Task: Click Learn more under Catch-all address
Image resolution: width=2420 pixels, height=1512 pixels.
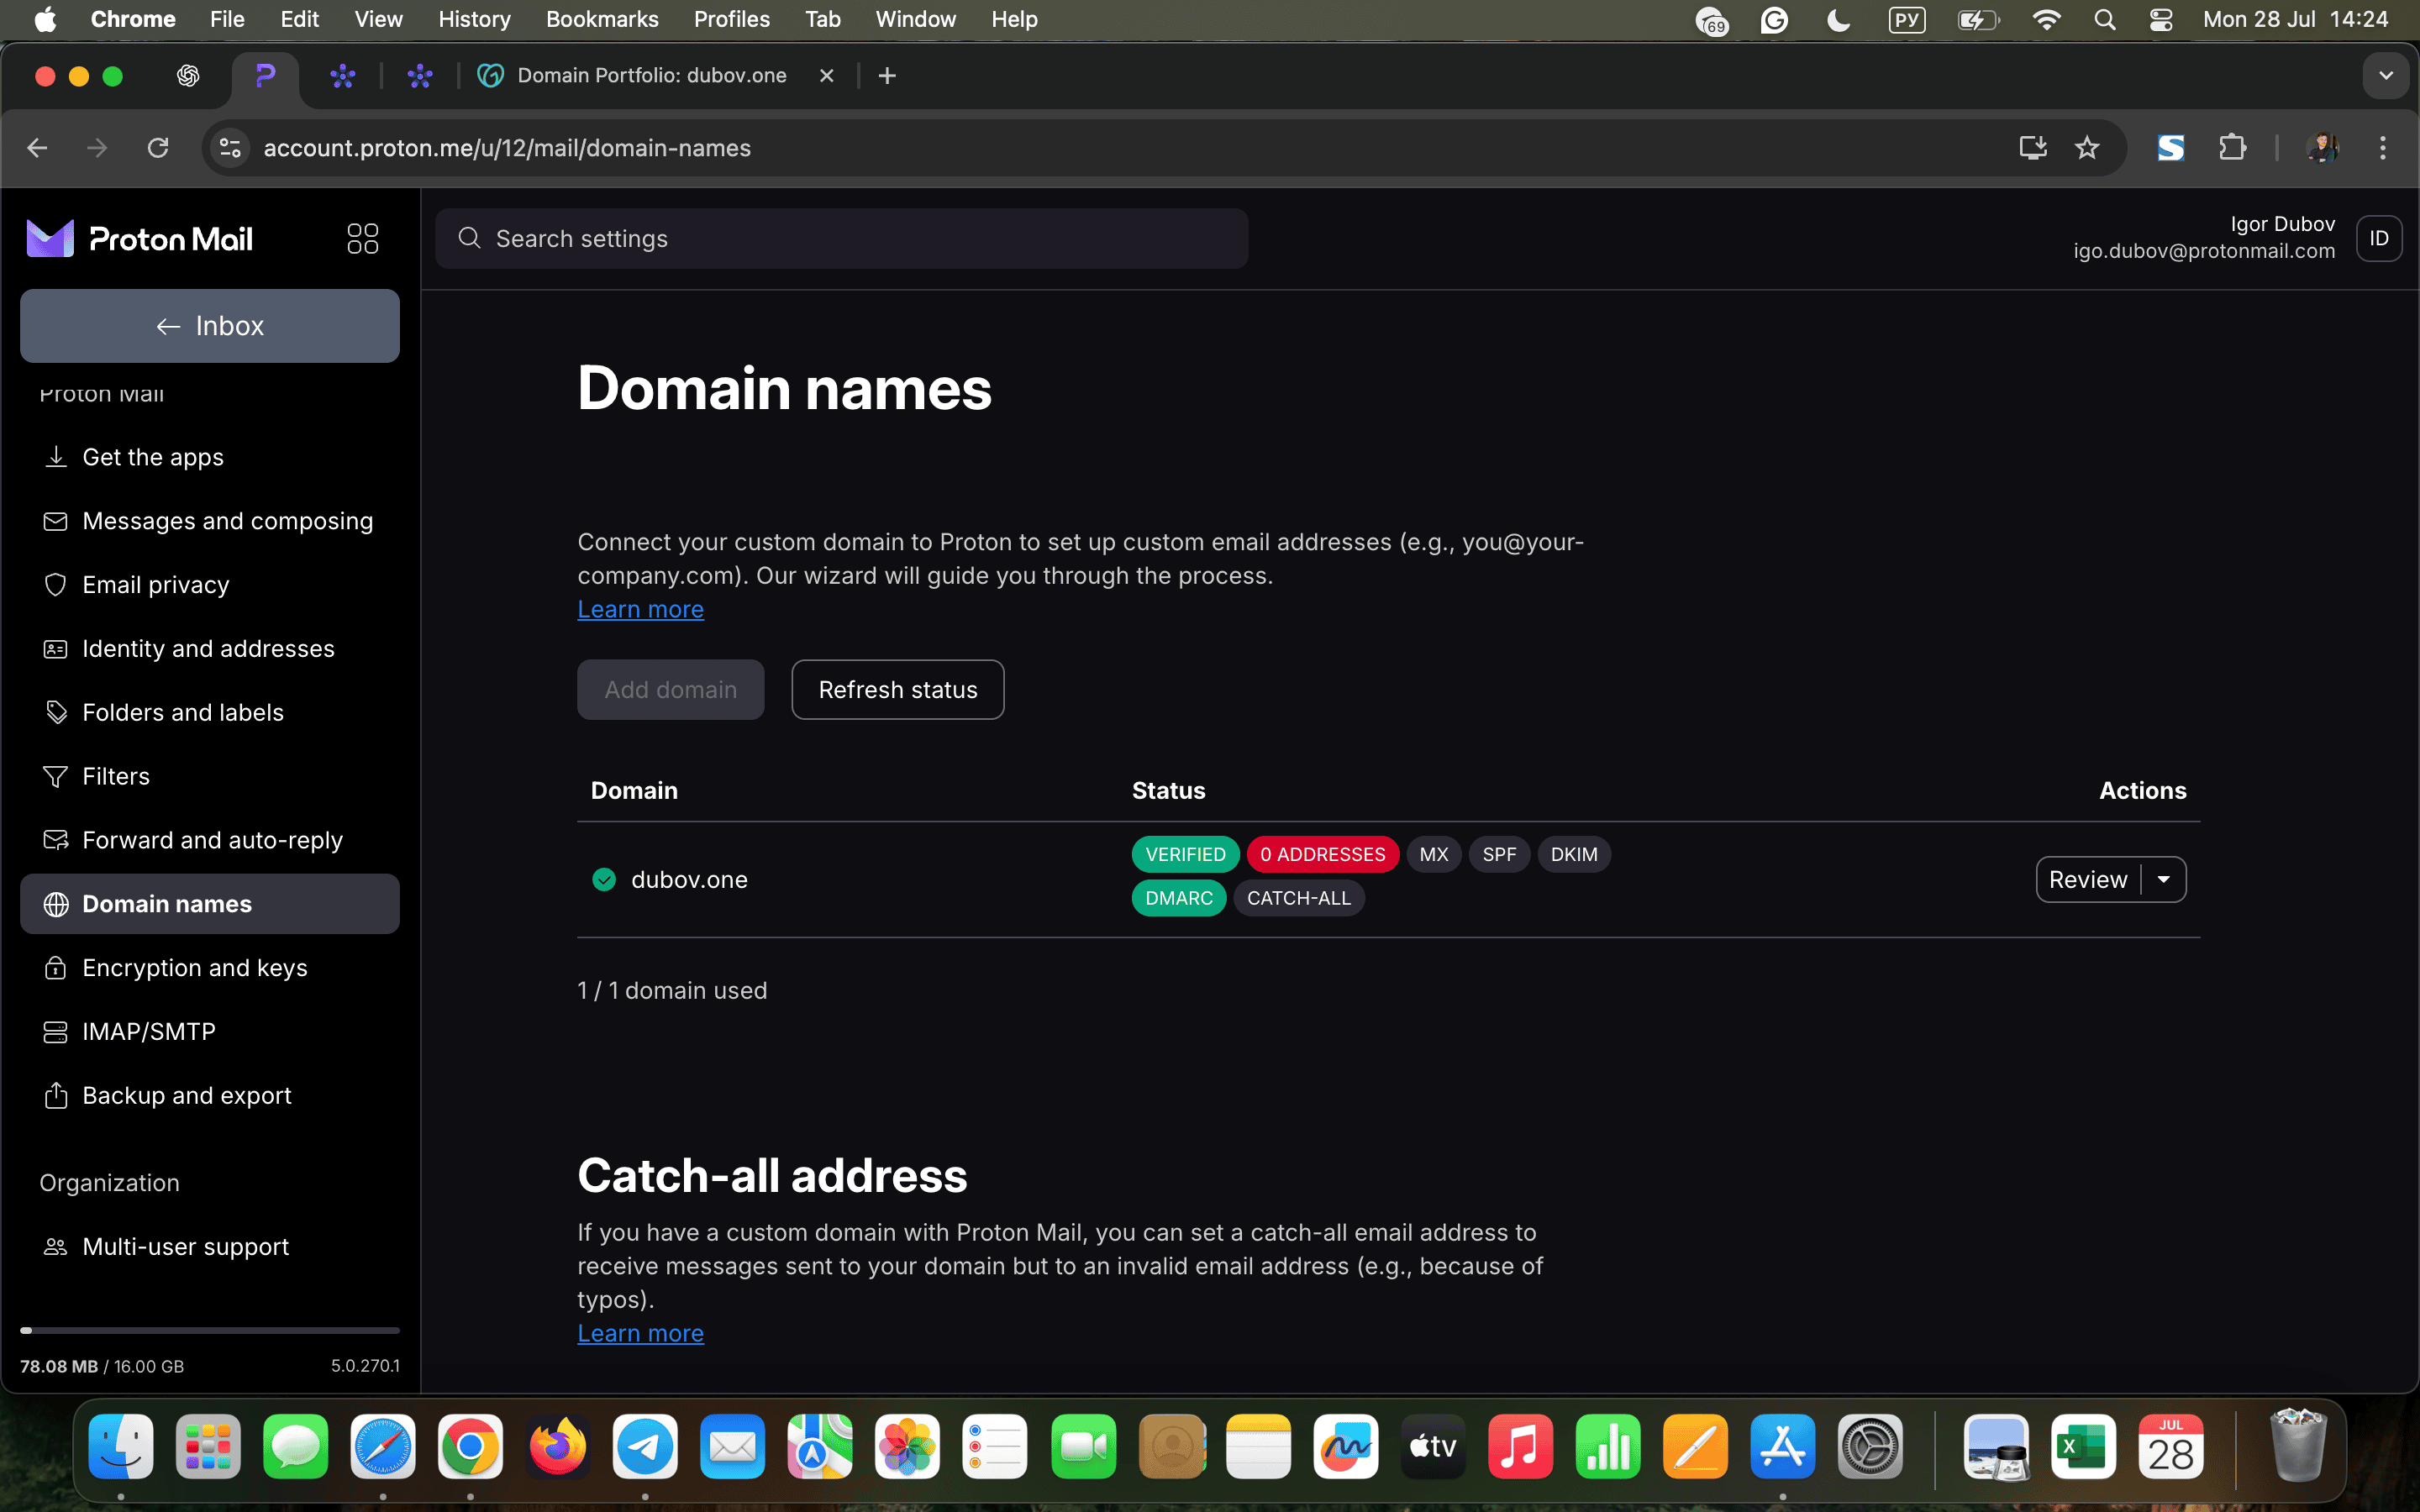Action: coord(640,1334)
